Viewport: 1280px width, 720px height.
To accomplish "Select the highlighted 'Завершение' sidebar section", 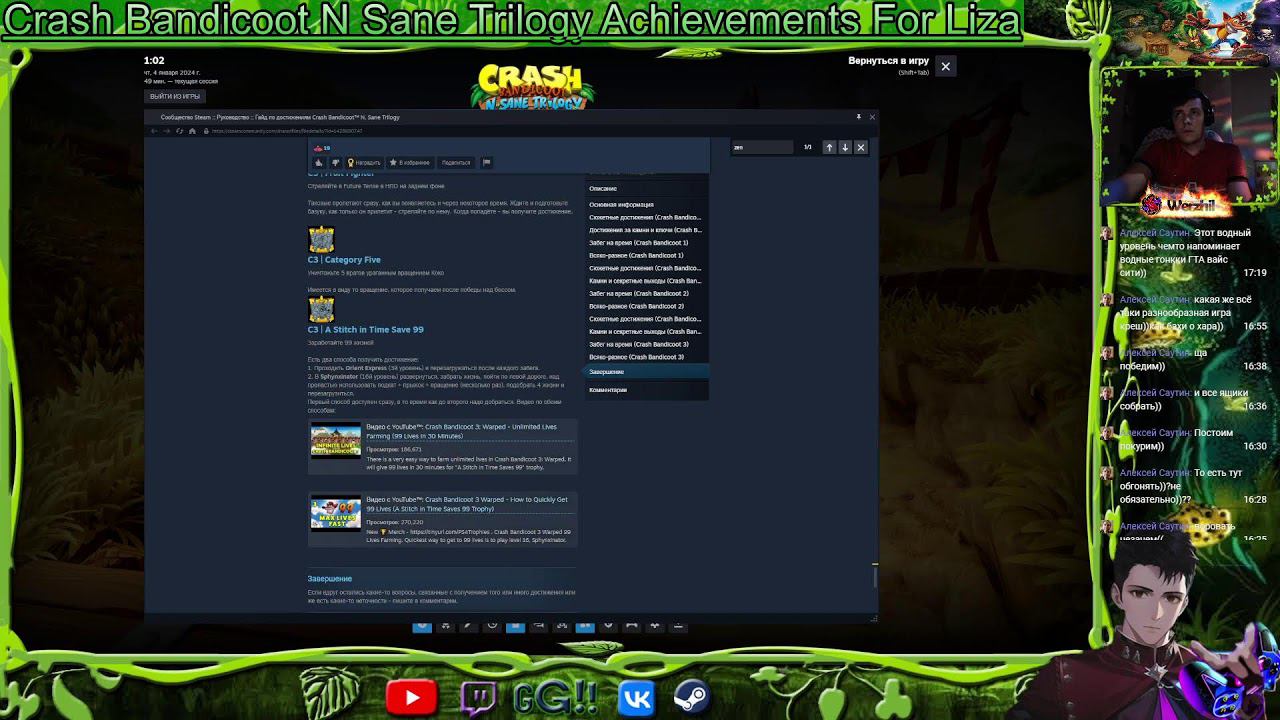I will tap(646, 372).
